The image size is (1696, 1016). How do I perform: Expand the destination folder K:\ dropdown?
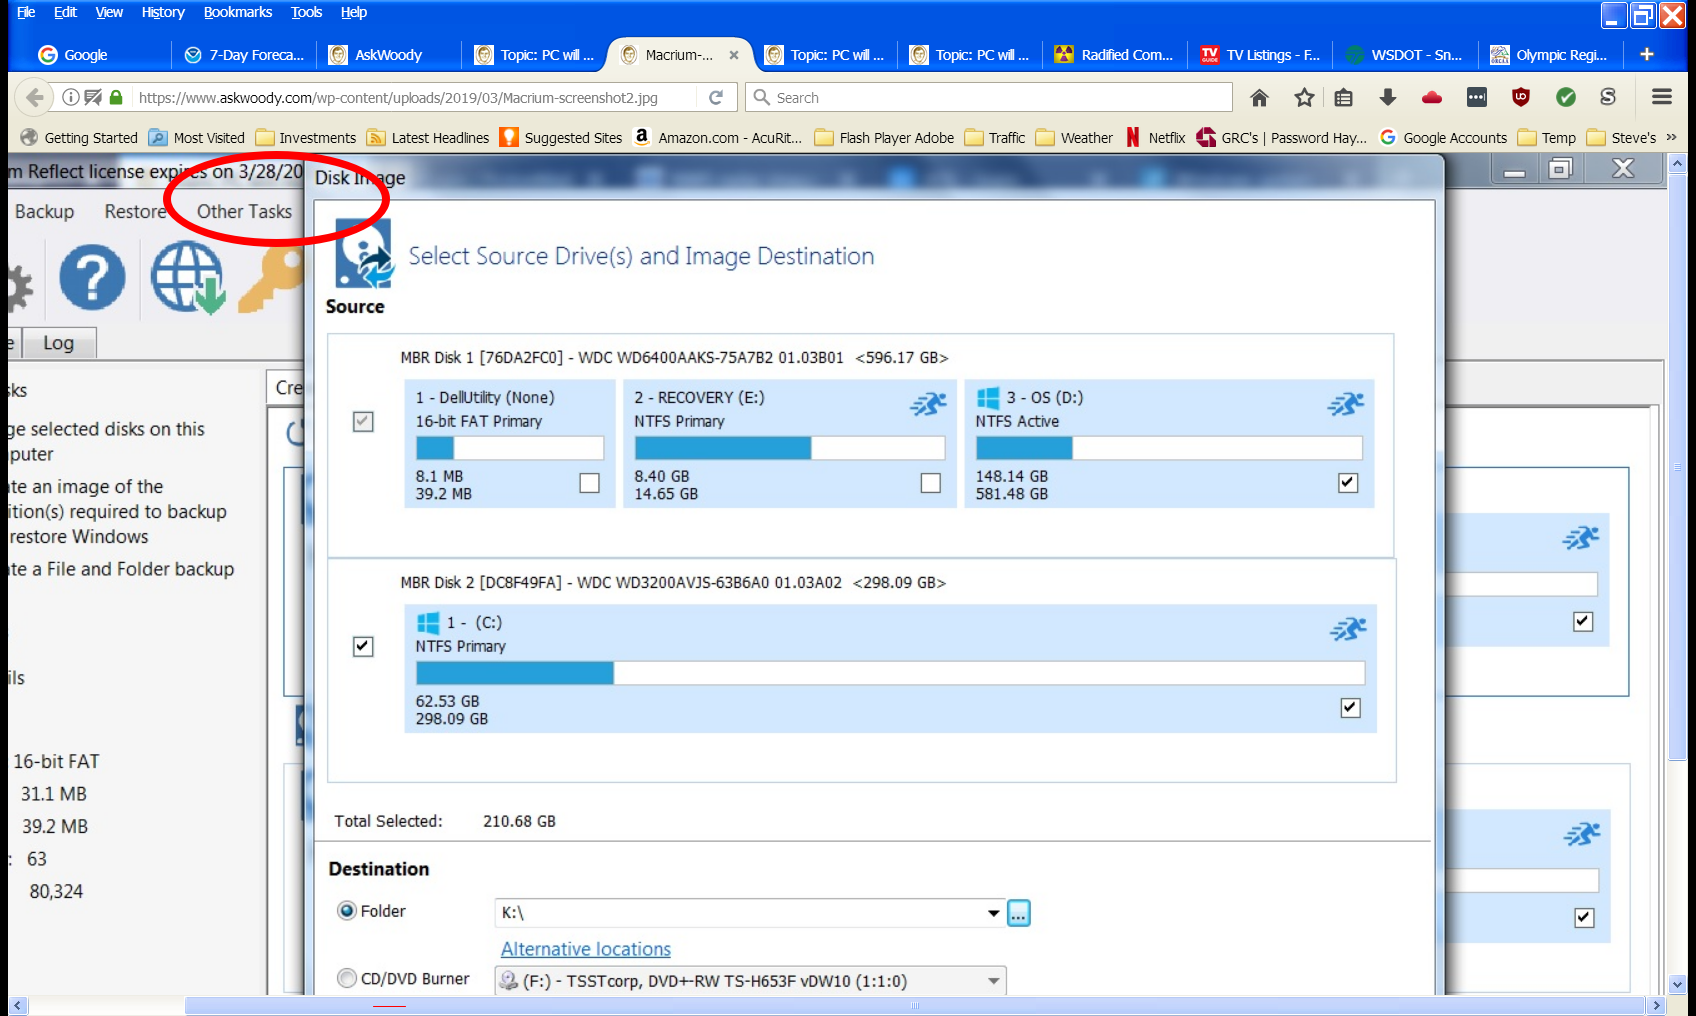pos(993,913)
